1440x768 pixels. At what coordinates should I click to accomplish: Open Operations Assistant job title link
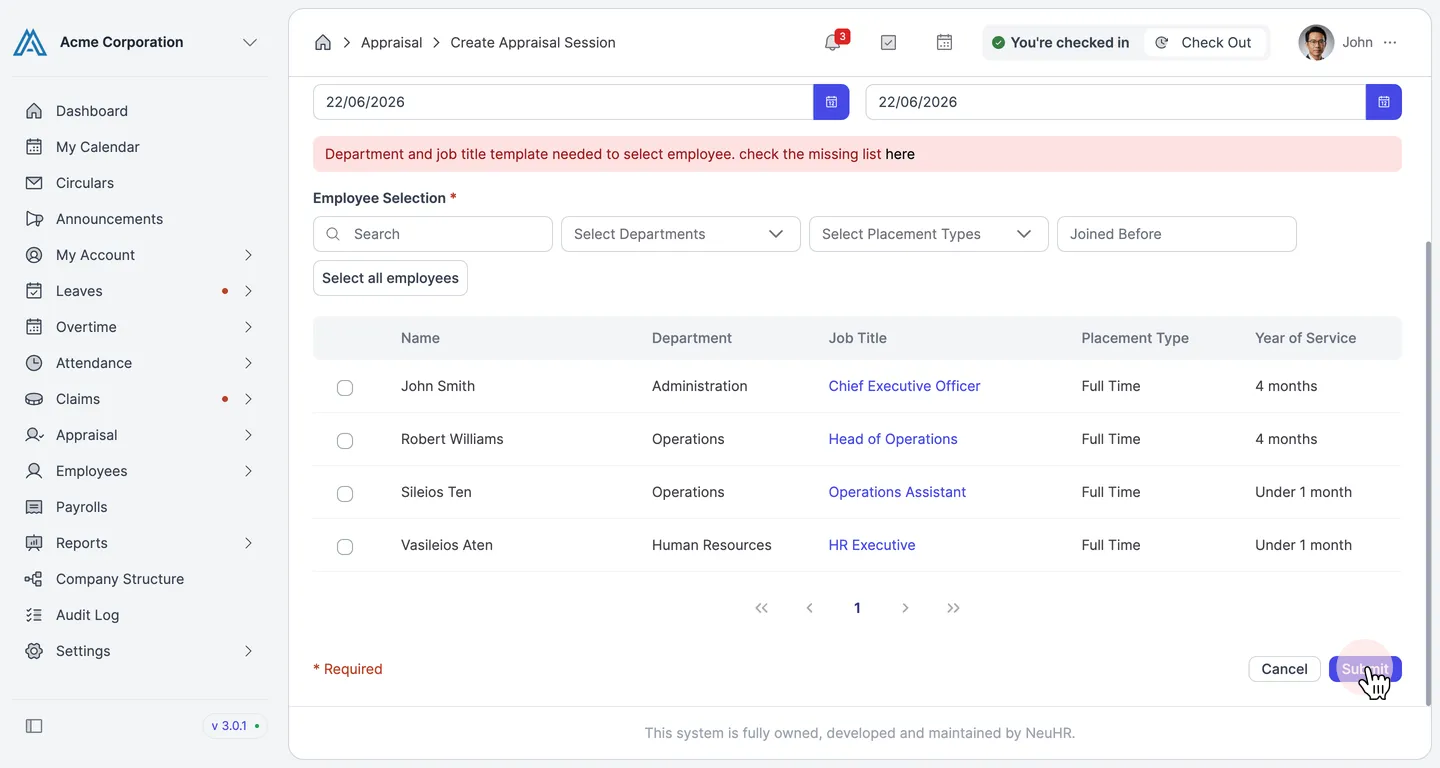[x=897, y=492]
